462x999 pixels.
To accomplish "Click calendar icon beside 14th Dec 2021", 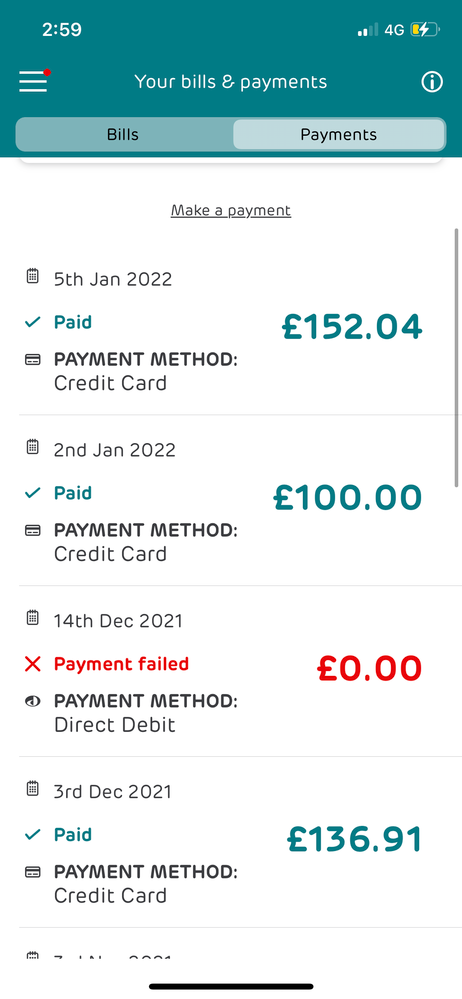I will point(32,618).
